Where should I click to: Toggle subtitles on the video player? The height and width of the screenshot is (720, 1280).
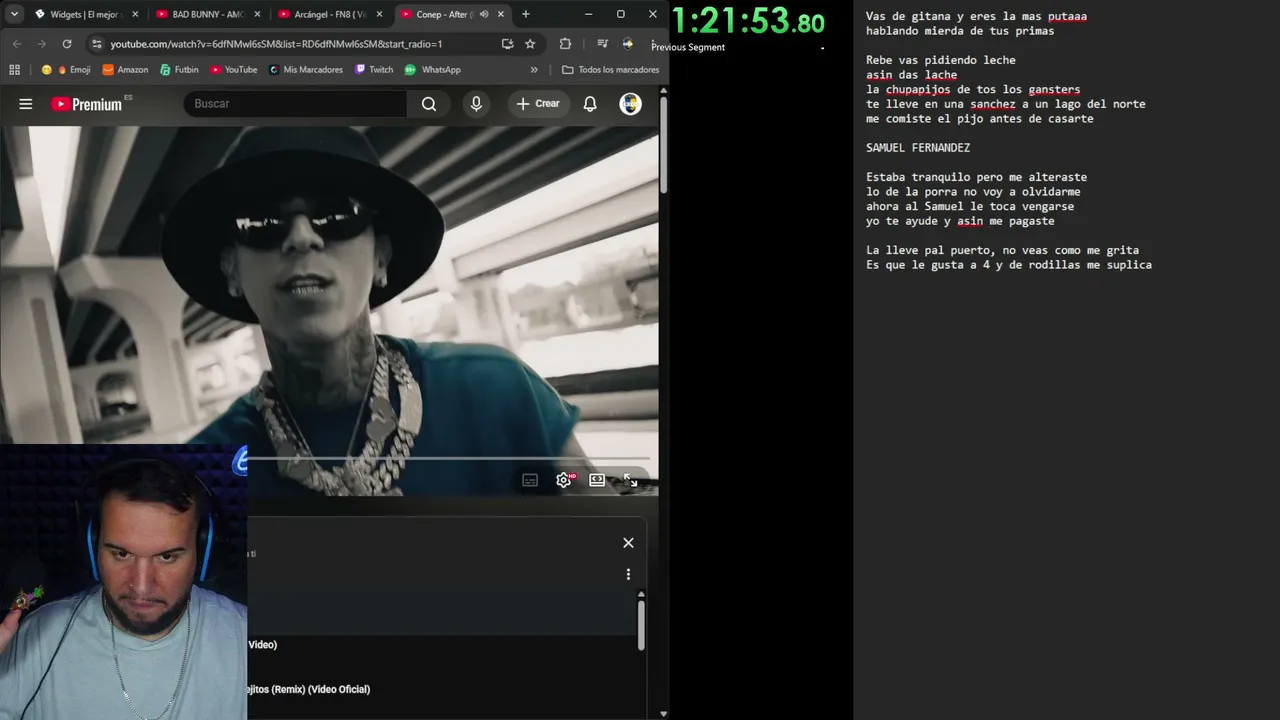pyautogui.click(x=530, y=480)
